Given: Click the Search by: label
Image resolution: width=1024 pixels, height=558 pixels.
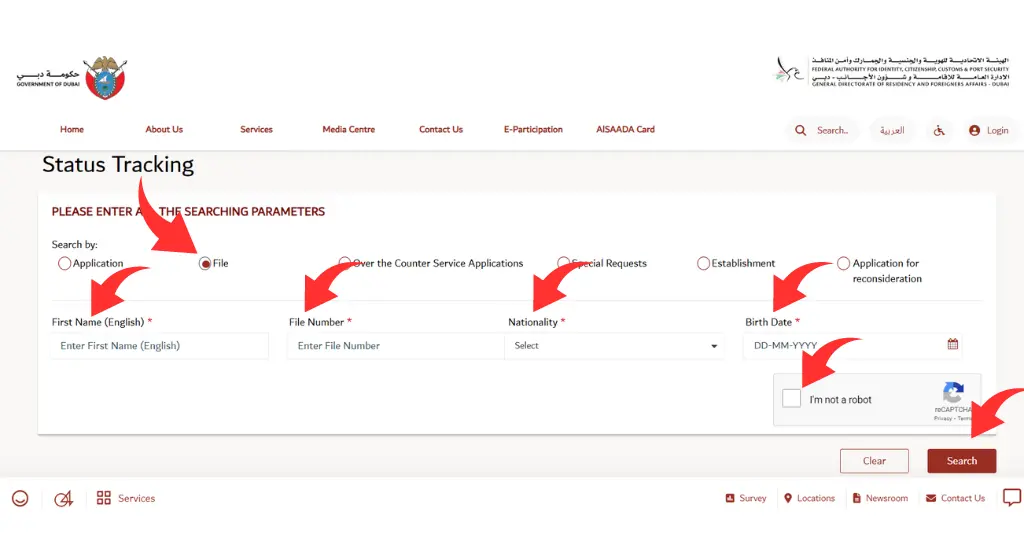Looking at the screenshot, I should [x=74, y=244].
